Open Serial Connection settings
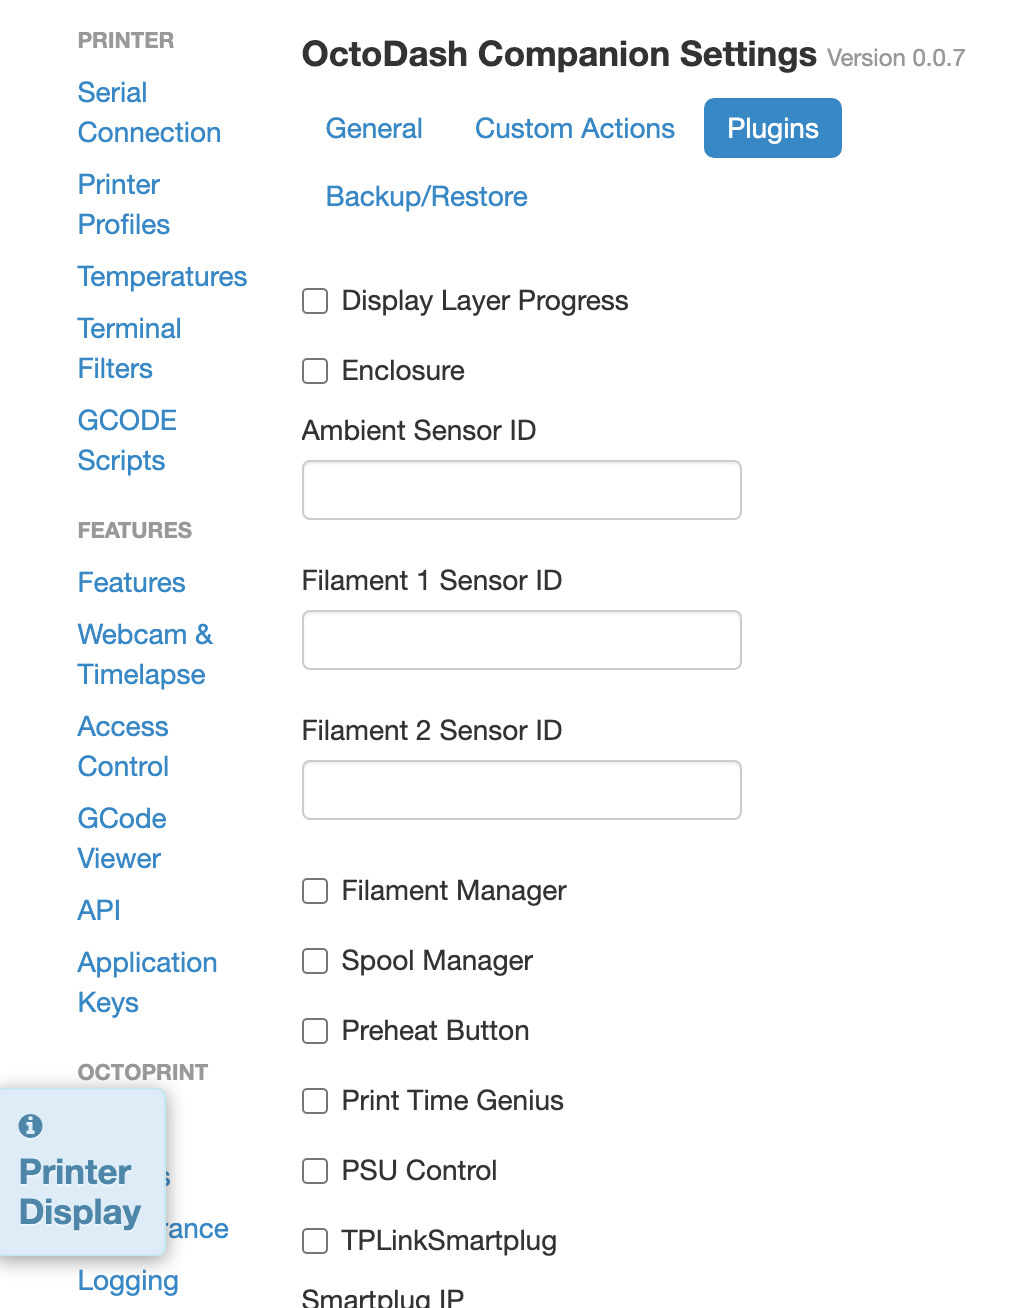 (148, 112)
